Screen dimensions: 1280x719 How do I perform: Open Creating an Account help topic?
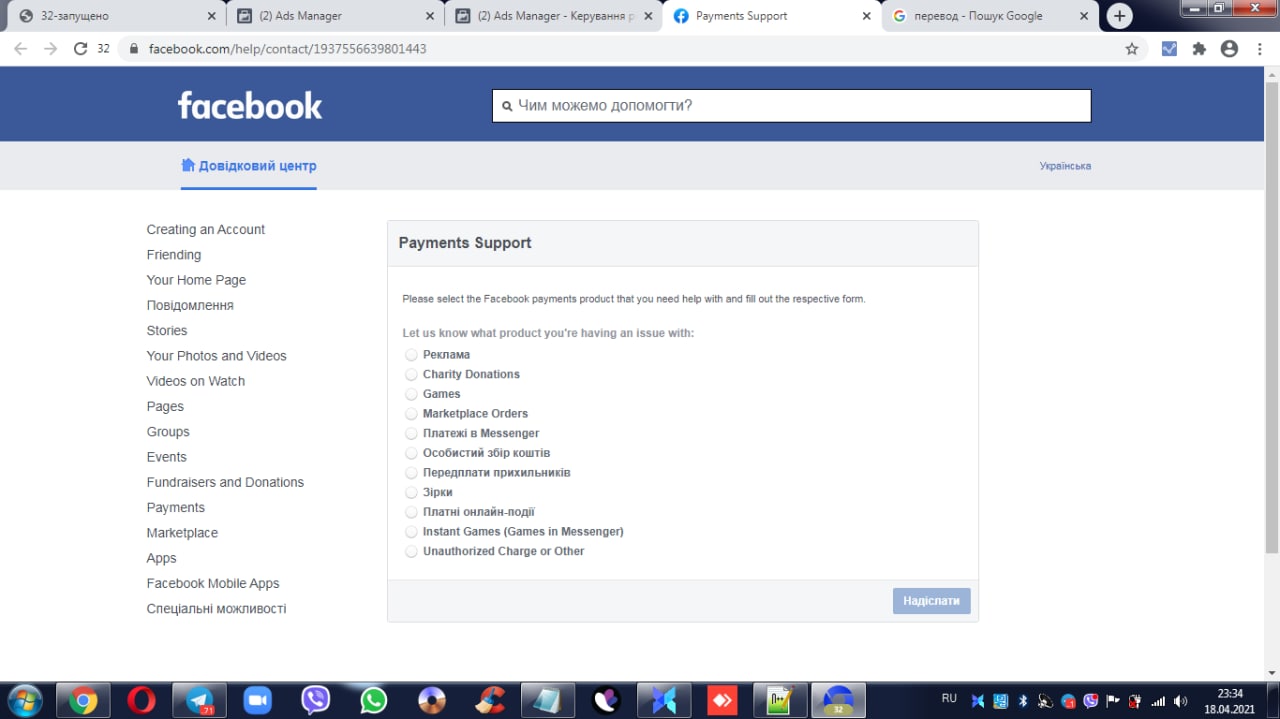tap(206, 229)
